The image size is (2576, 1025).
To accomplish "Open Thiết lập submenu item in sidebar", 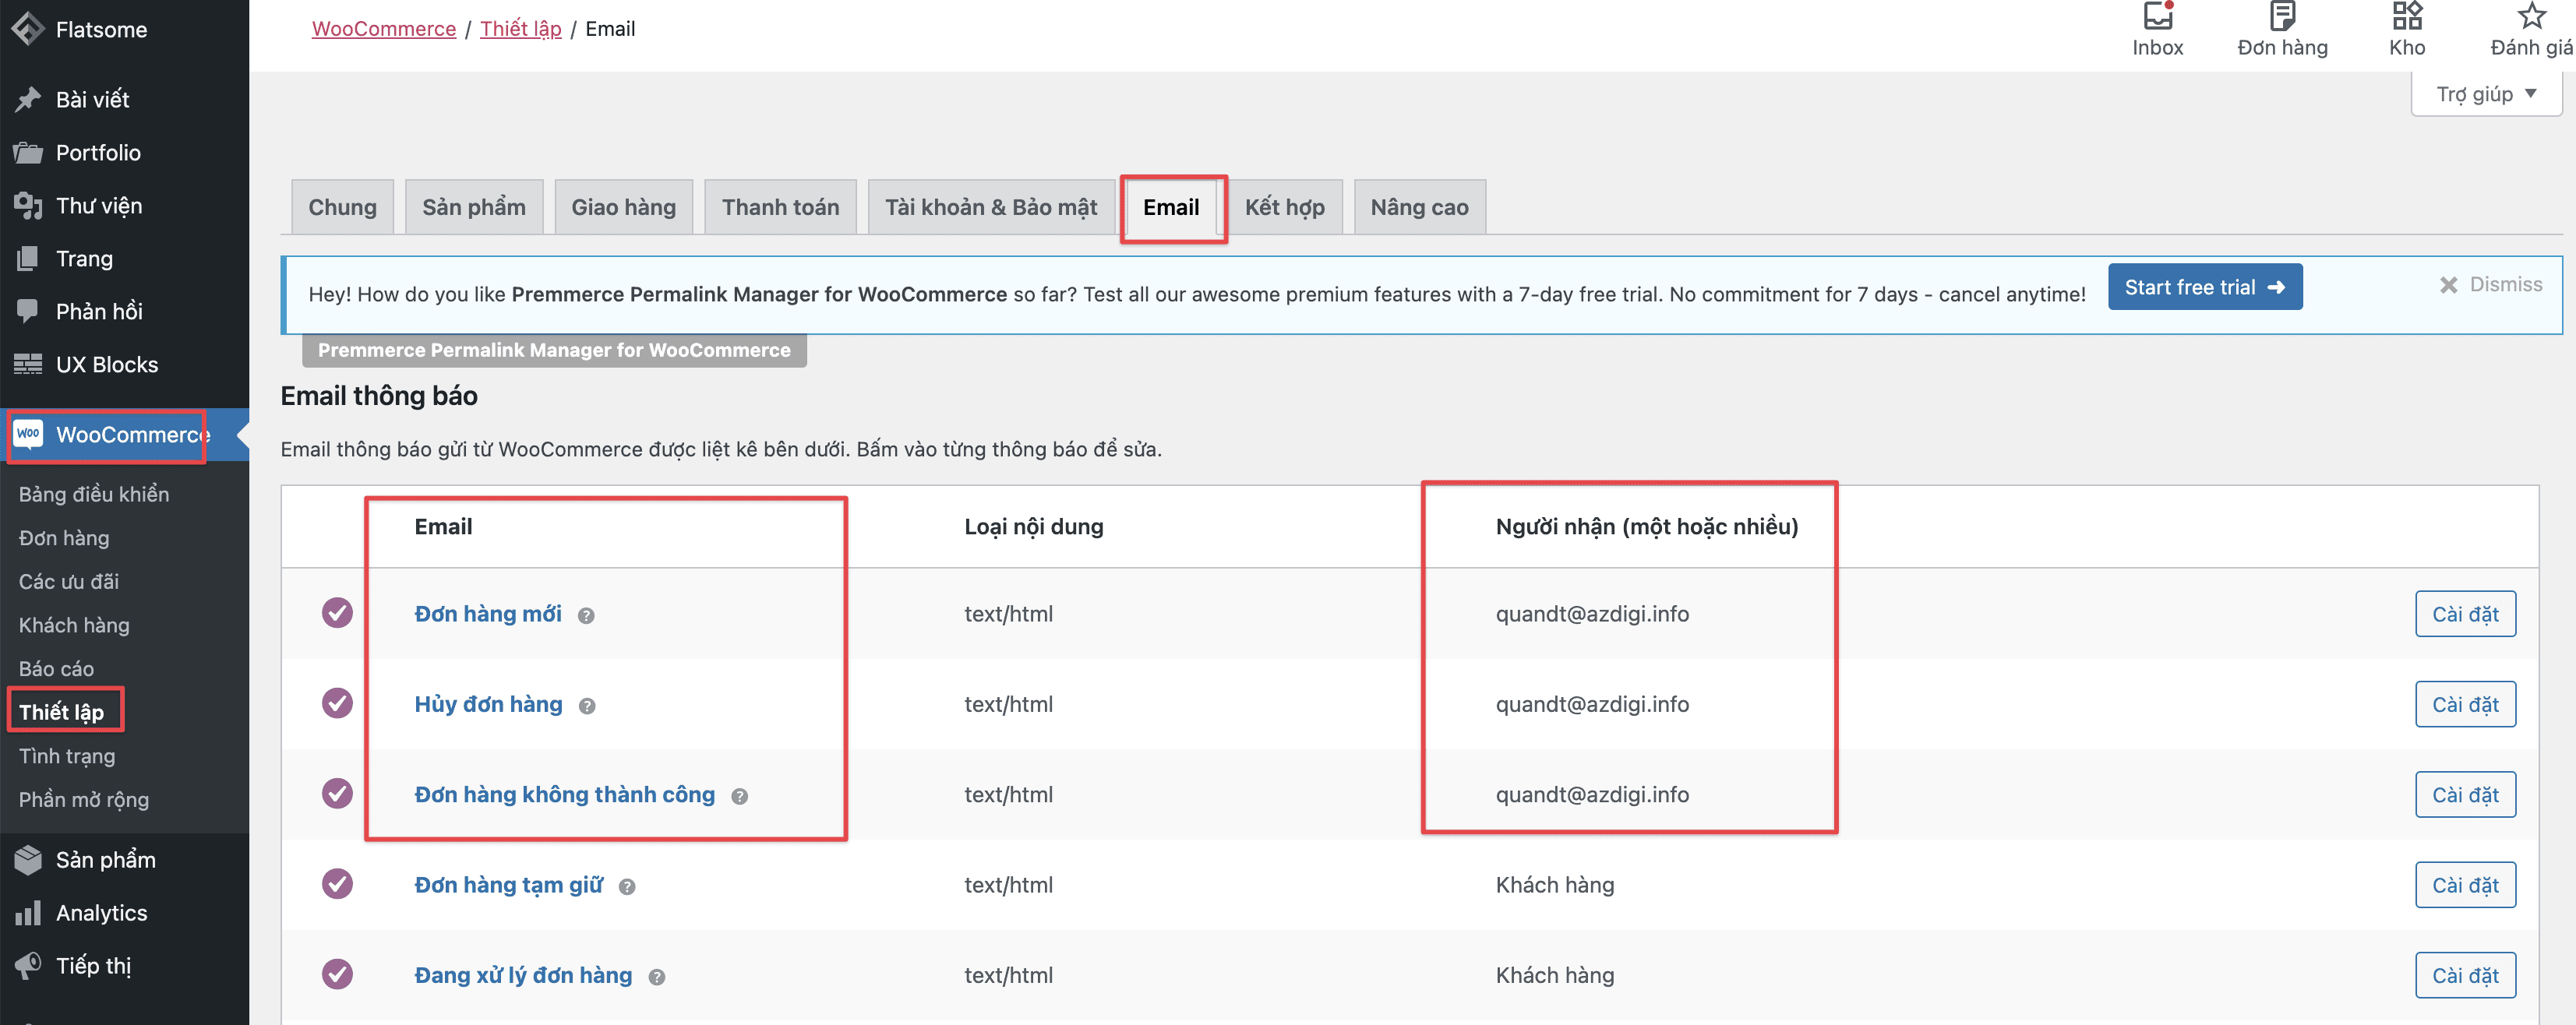I will point(61,712).
